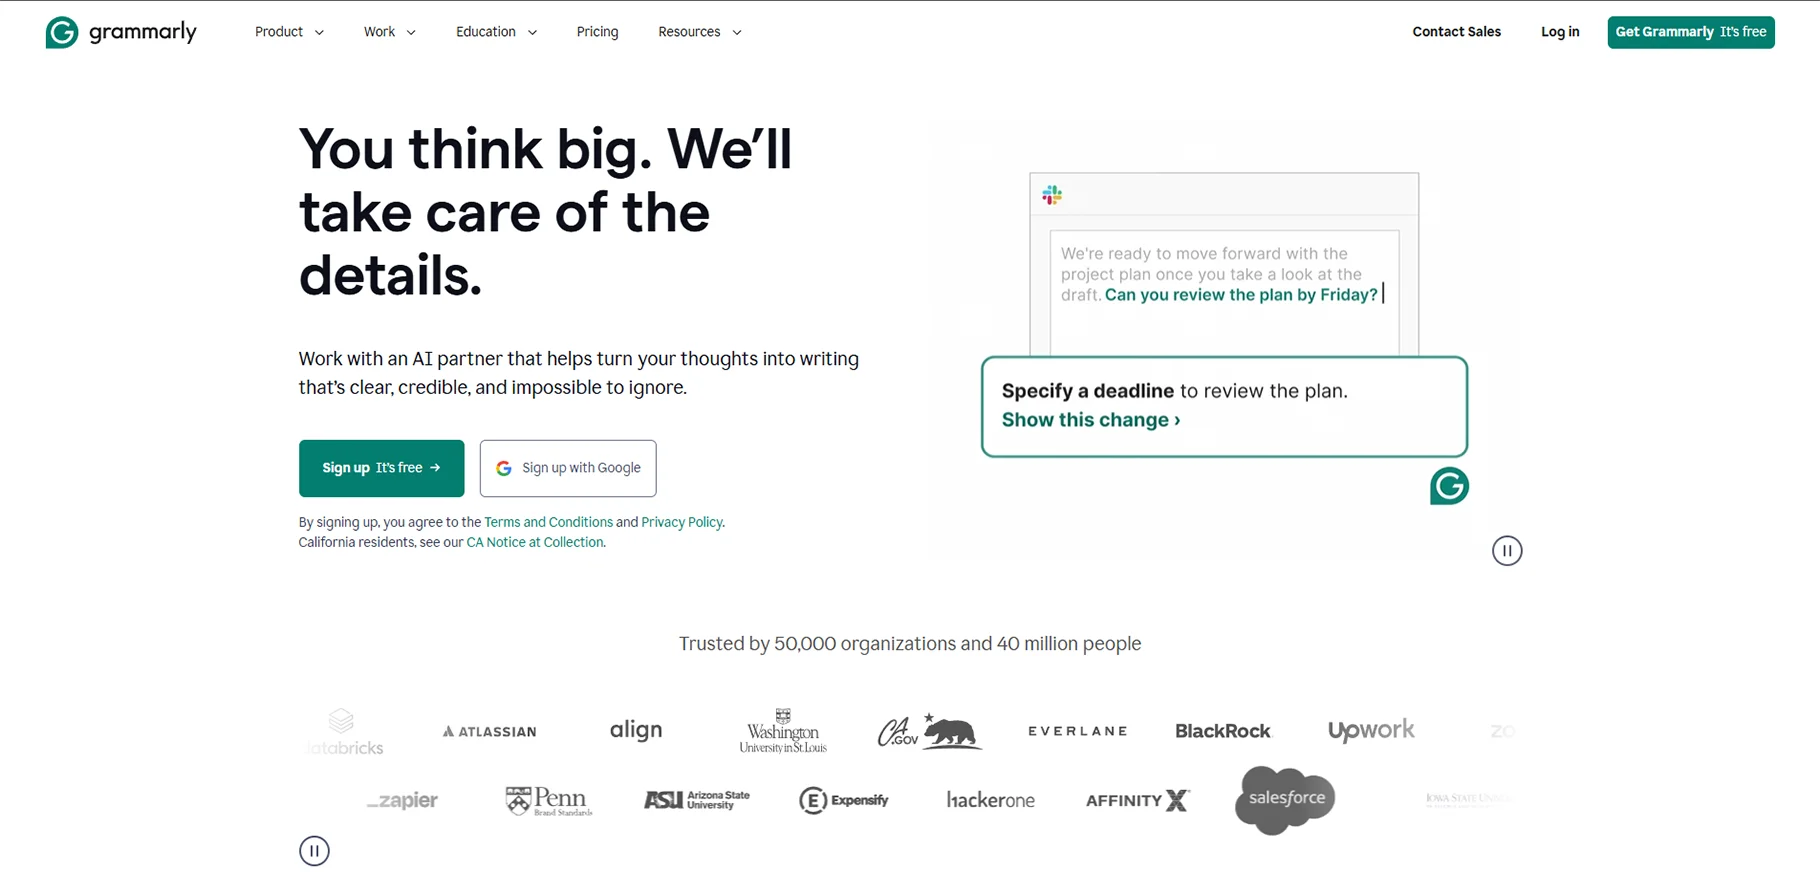Expand the Work menu
The image size is (1820, 872).
(389, 32)
